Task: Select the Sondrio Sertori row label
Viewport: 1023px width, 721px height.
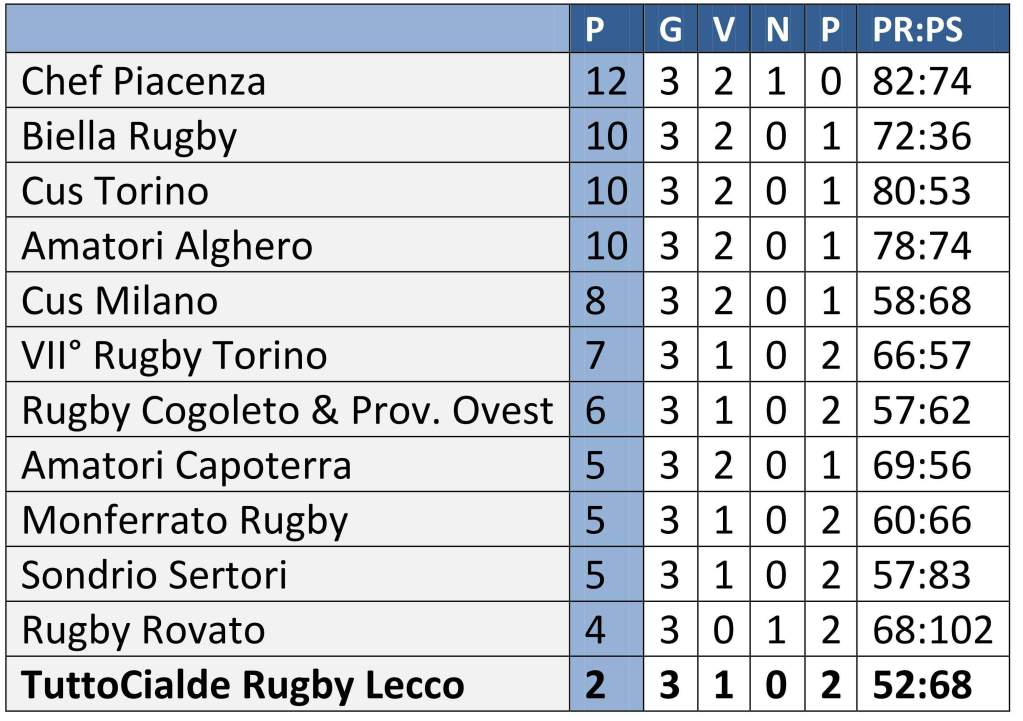Action: tap(154, 575)
